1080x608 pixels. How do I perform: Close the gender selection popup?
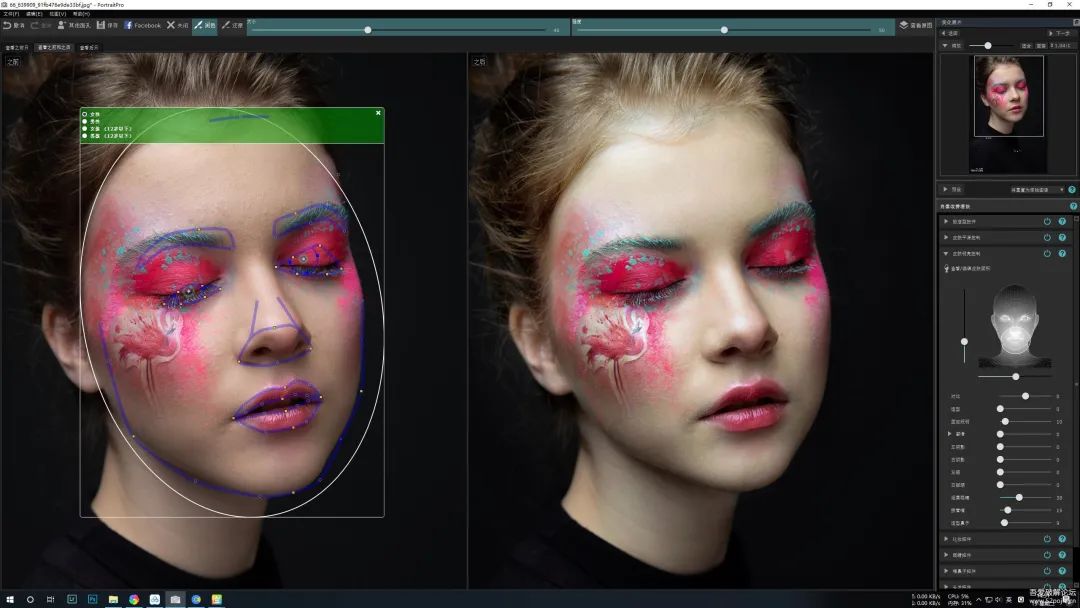pyautogui.click(x=378, y=113)
